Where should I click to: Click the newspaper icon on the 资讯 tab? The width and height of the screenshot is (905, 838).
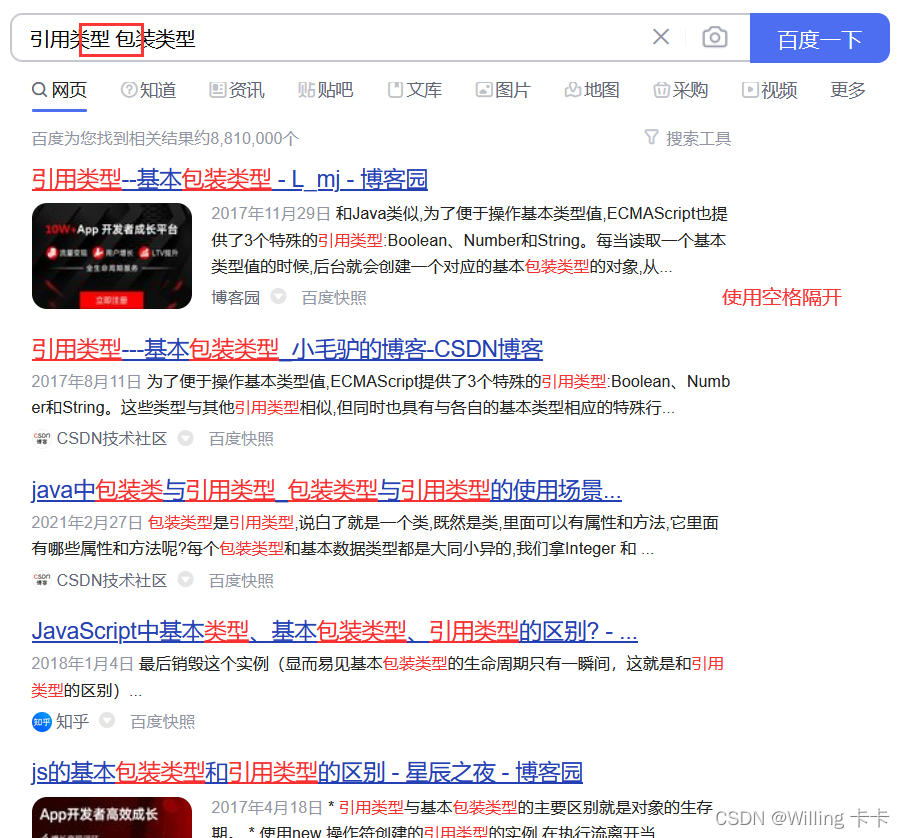tap(217, 90)
